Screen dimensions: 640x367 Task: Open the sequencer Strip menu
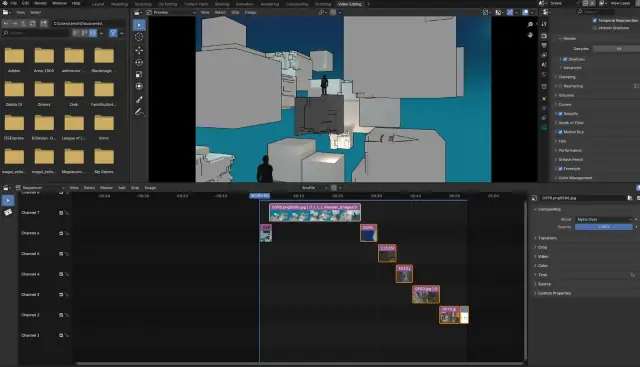pyautogui.click(x=135, y=188)
